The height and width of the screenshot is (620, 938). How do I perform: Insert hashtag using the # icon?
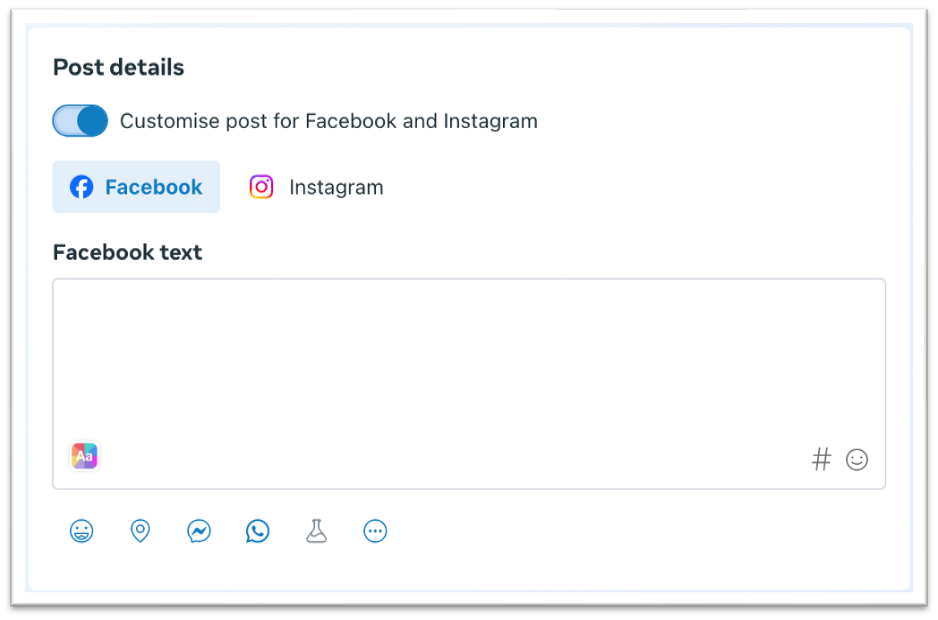pyautogui.click(x=821, y=459)
